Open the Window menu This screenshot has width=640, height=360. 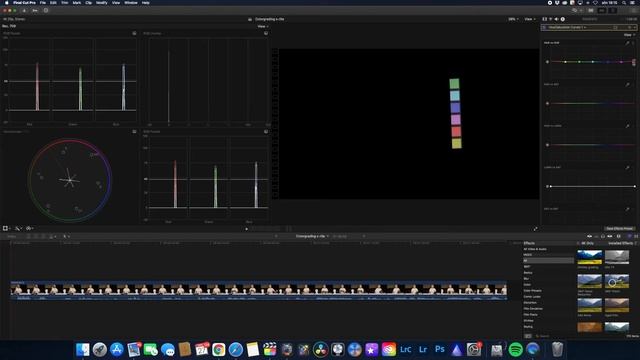(x=131, y=2)
